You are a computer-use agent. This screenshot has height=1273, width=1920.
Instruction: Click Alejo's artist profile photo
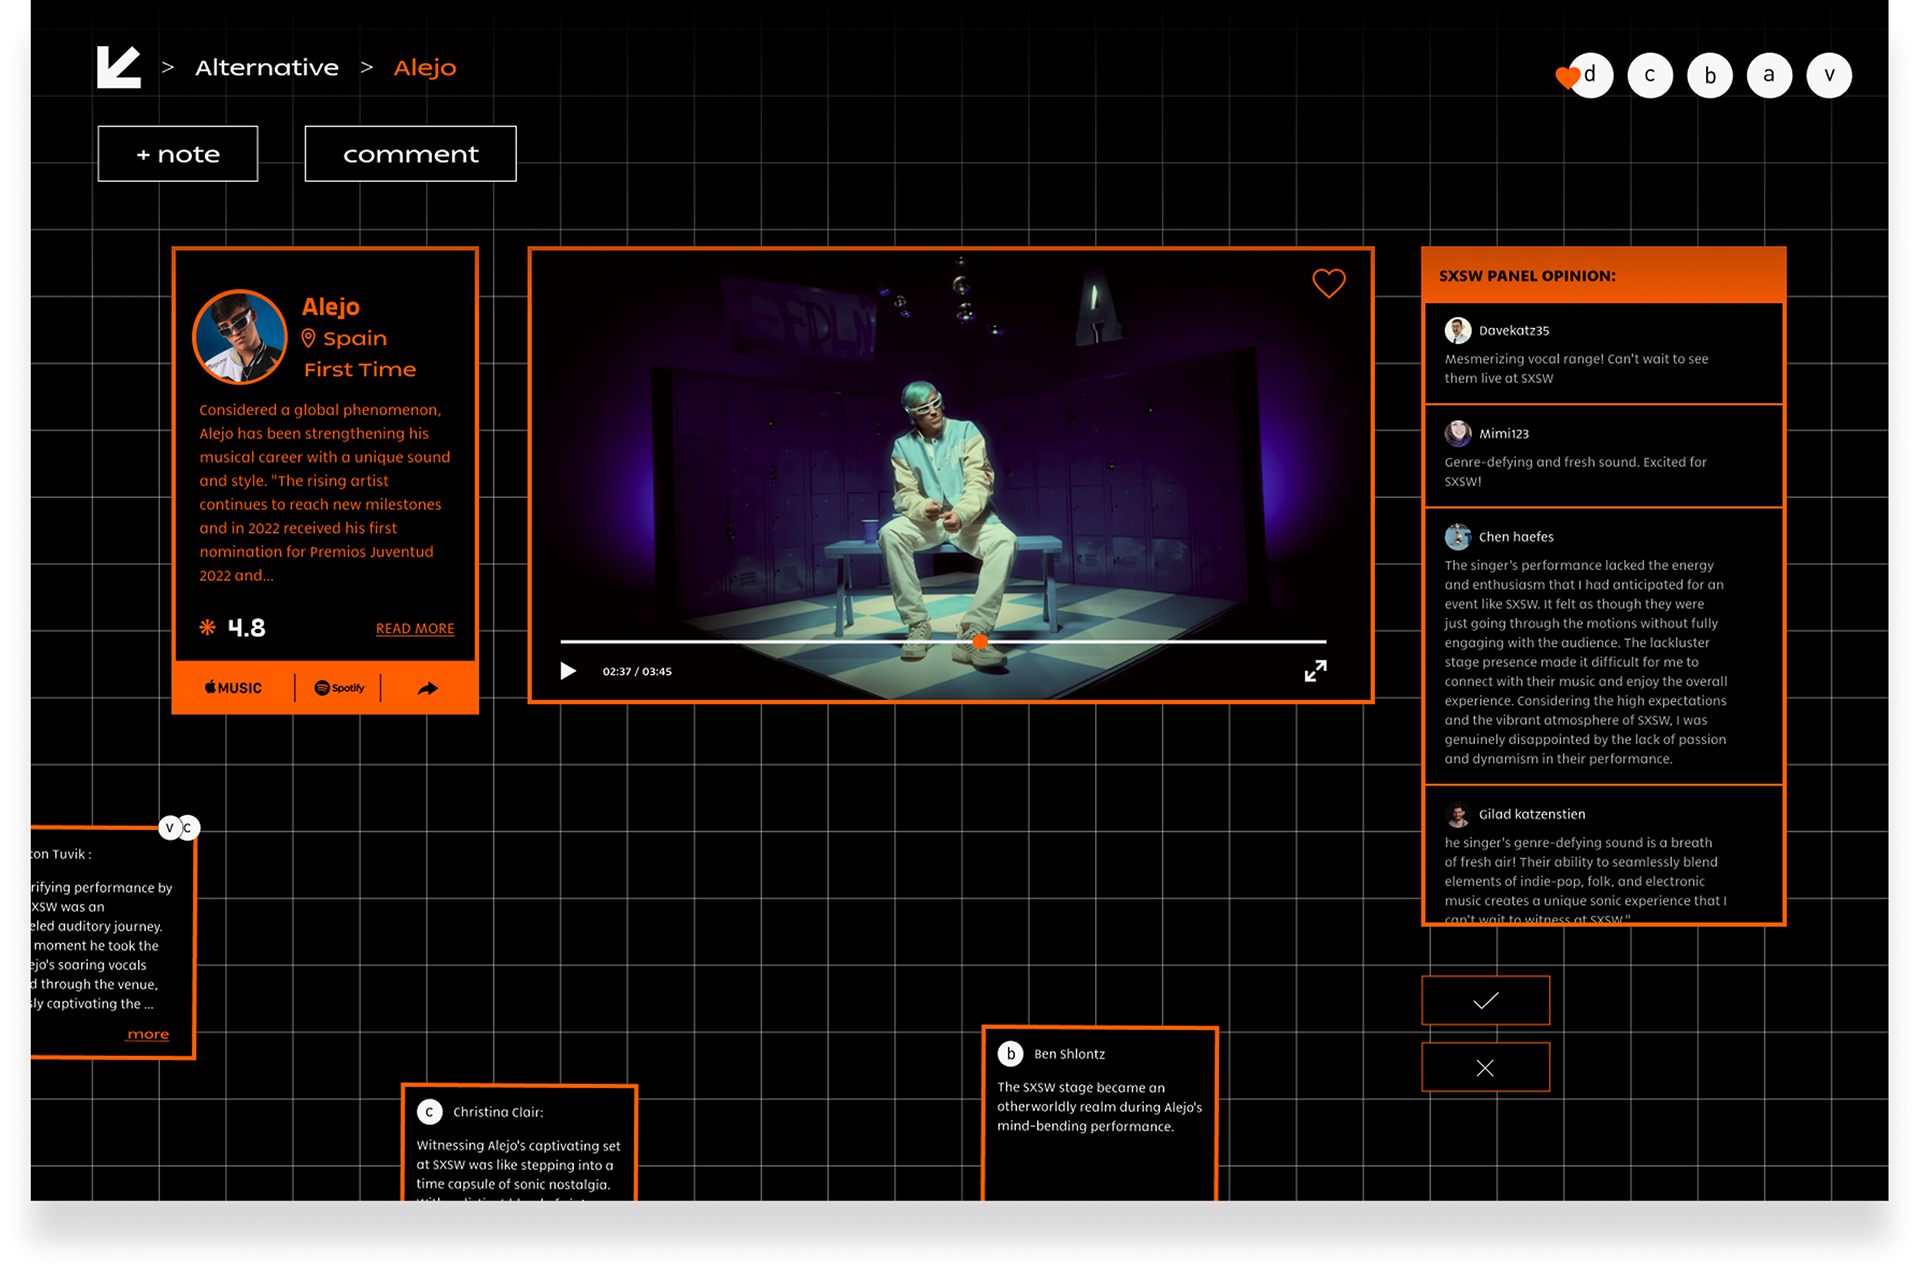240,337
